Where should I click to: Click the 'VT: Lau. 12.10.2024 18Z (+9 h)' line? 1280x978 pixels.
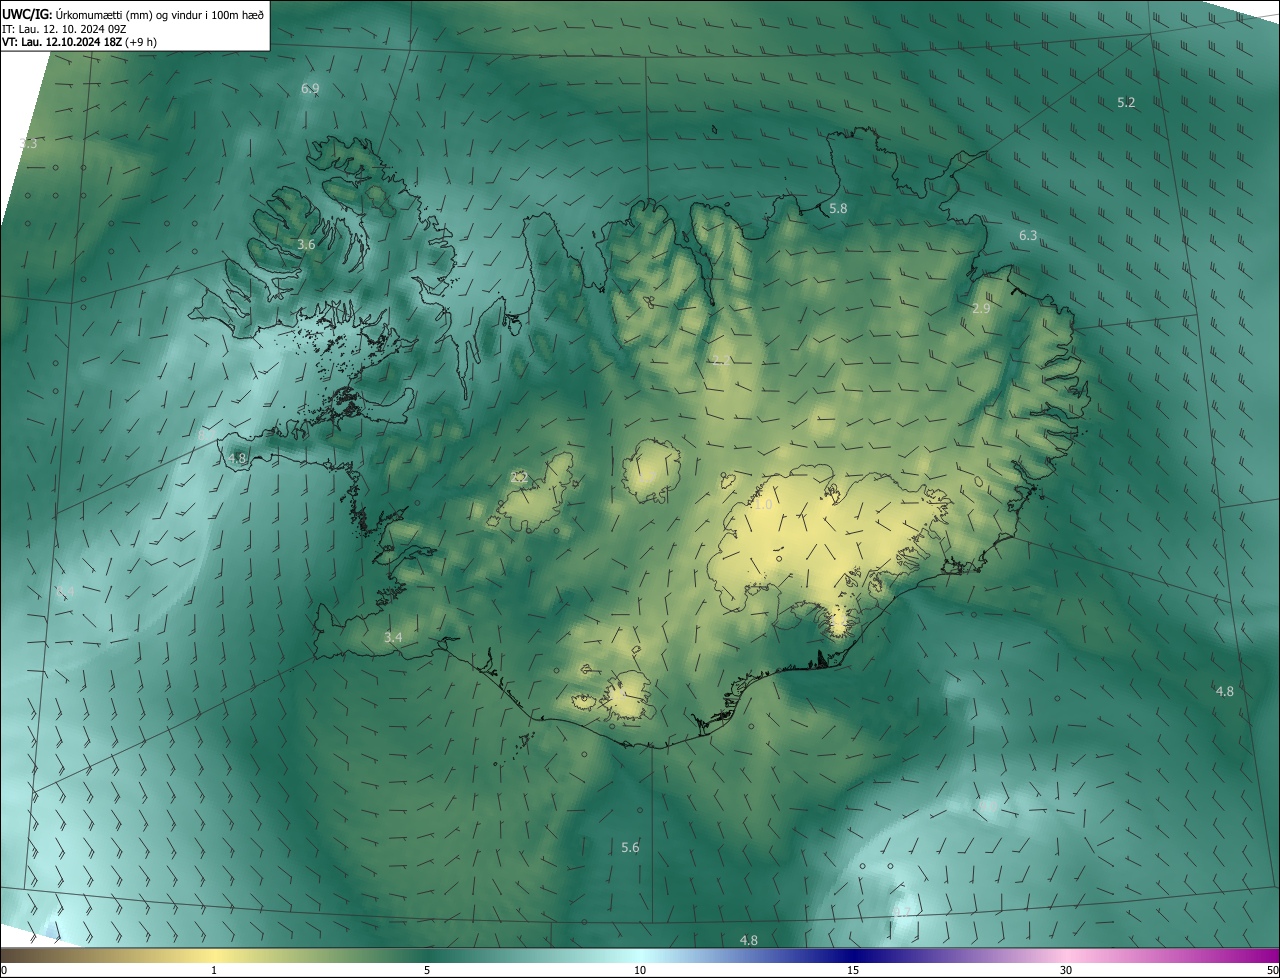79,42
